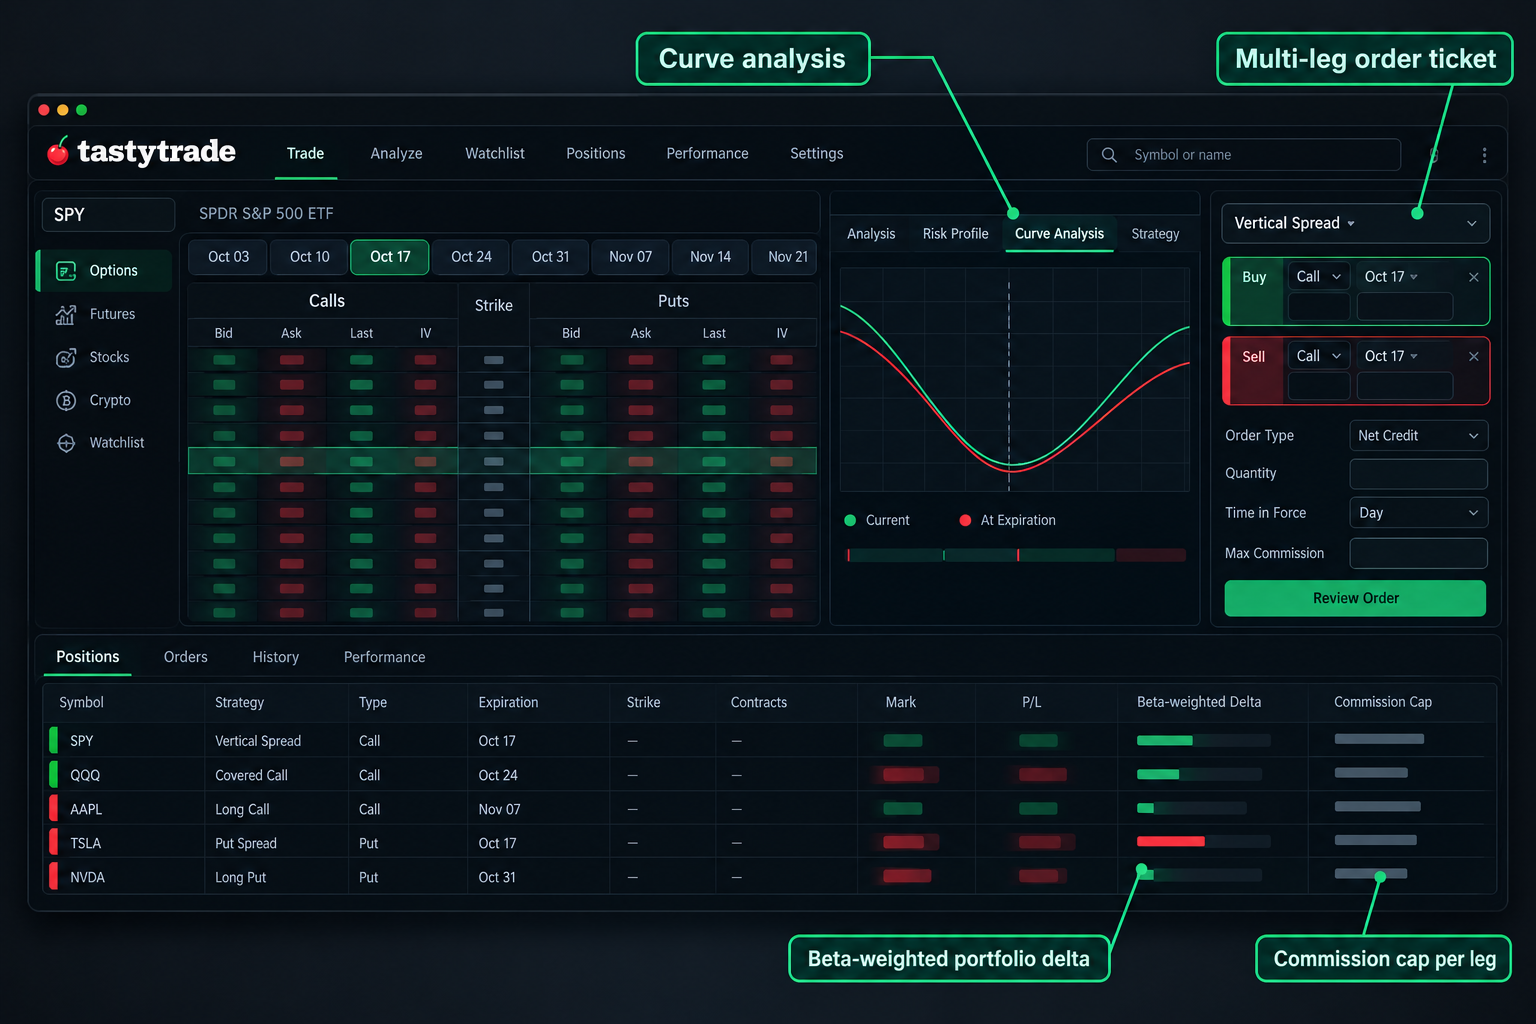Click the SPY beta-weighted delta bar
This screenshot has height=1024, width=1536.
click(x=1203, y=741)
